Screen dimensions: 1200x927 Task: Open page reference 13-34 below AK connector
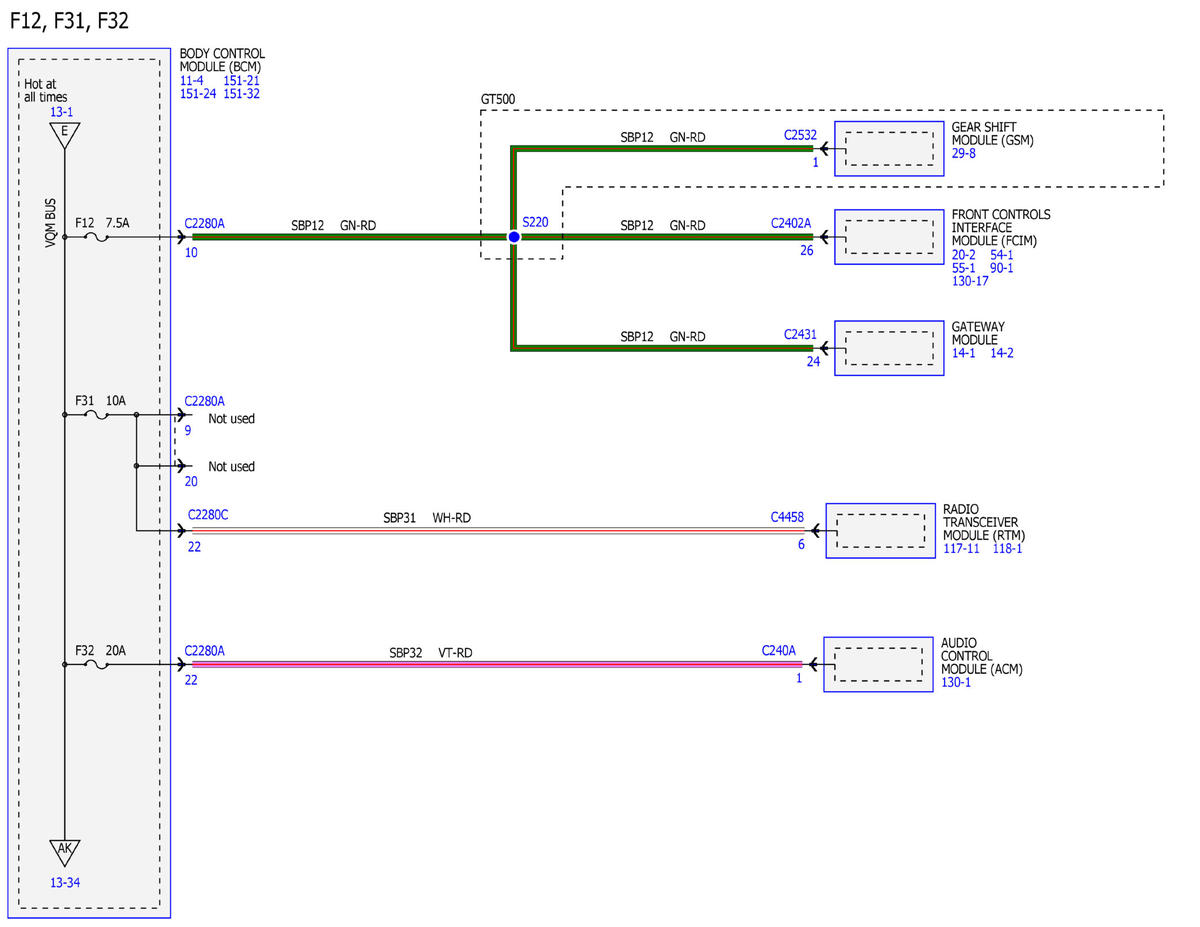tap(65, 883)
